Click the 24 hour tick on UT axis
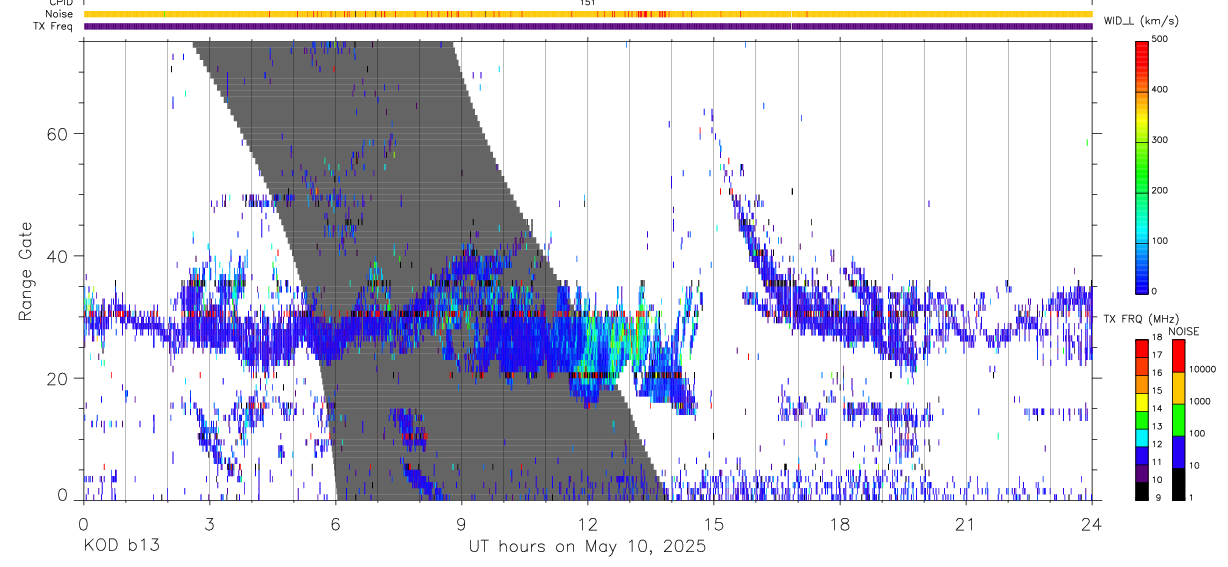 click(1092, 523)
